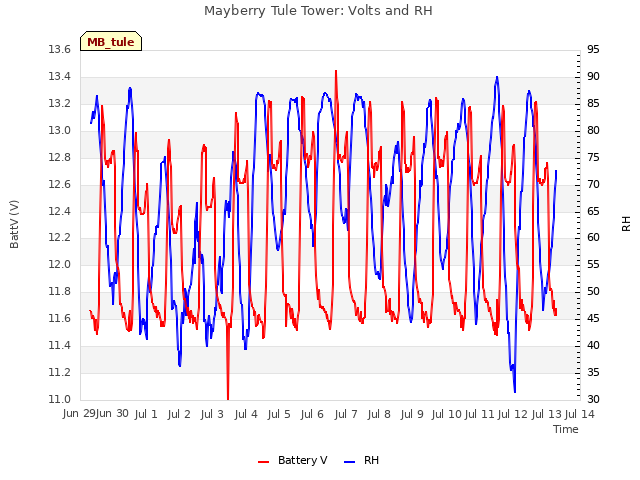Screen dimensions: 640x480
Task: Click the Jul 14 date tick label
Action: click(580, 414)
